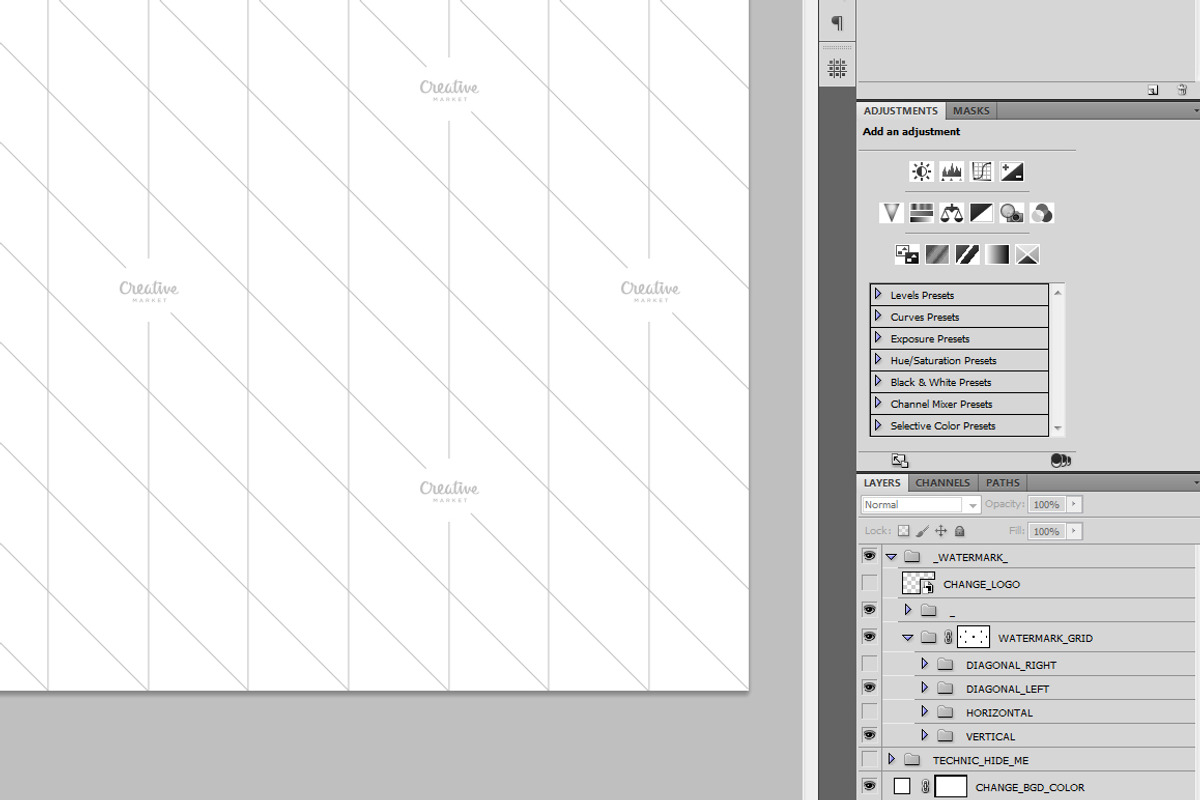Lock layer position
Viewport: 1200px width, 800px height.
tap(941, 531)
